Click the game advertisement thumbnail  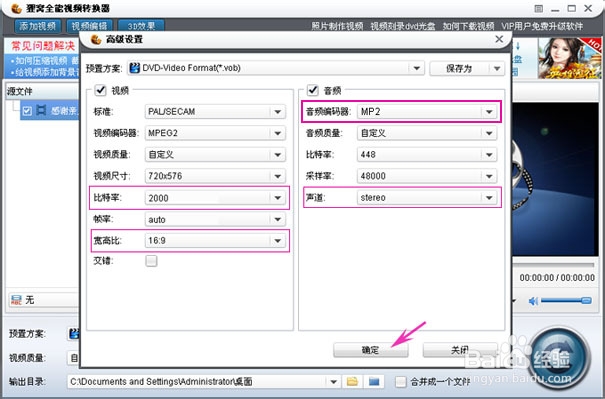[570, 59]
